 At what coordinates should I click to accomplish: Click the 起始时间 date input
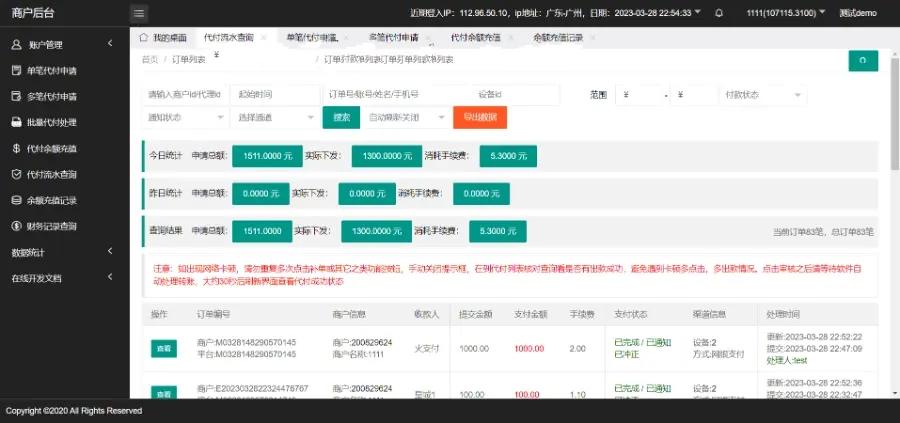click(275, 95)
